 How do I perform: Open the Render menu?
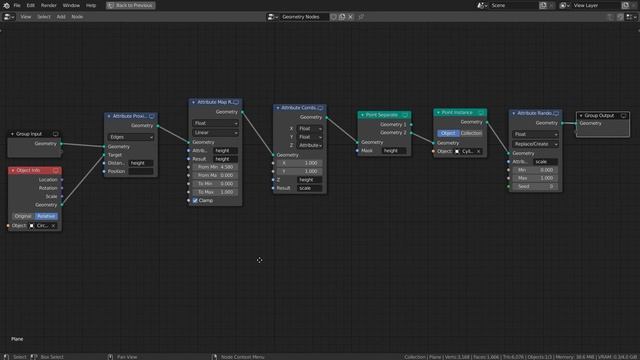(49, 5)
